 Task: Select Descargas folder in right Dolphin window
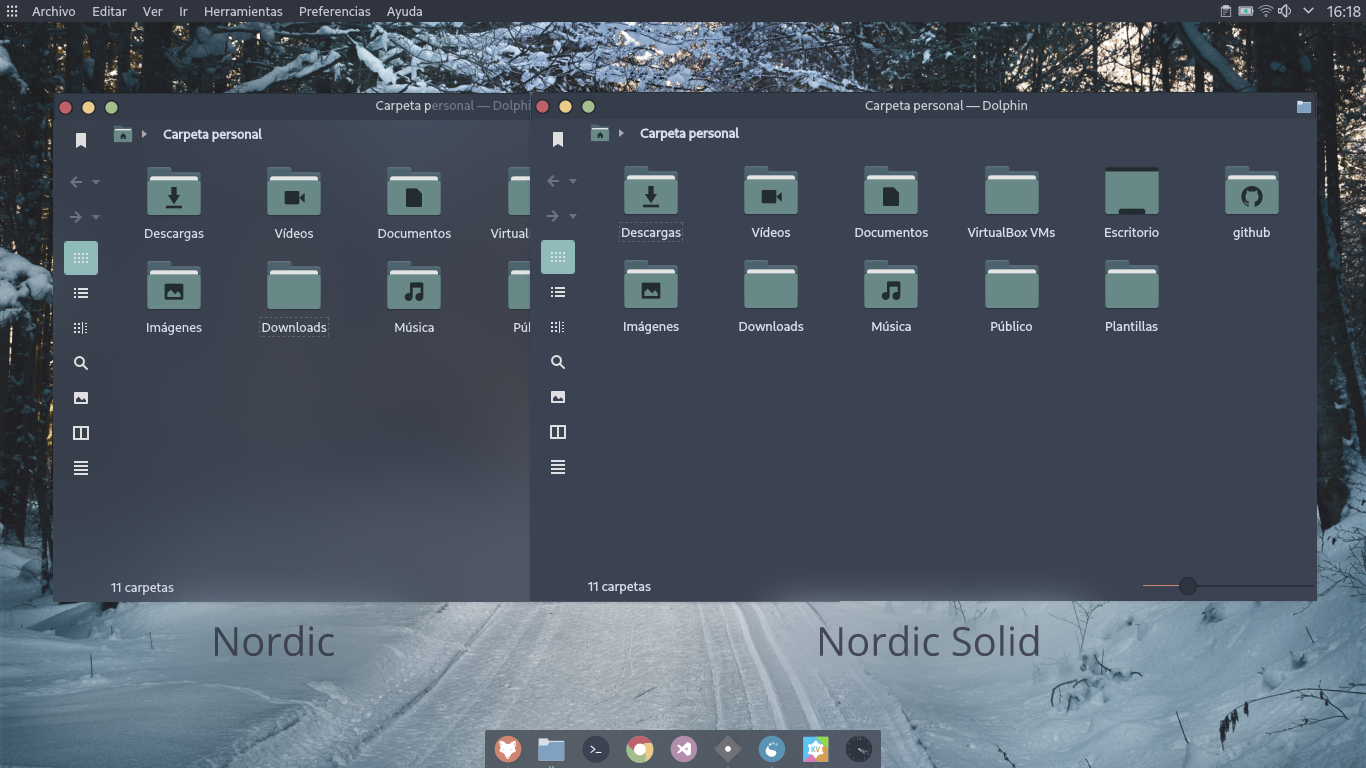[650, 204]
